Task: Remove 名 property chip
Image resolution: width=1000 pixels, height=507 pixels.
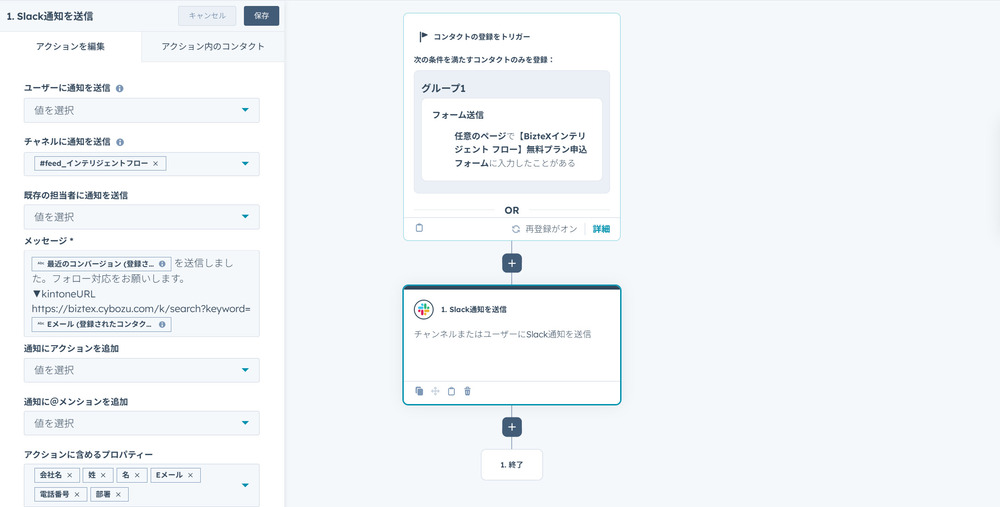Action: [136, 475]
